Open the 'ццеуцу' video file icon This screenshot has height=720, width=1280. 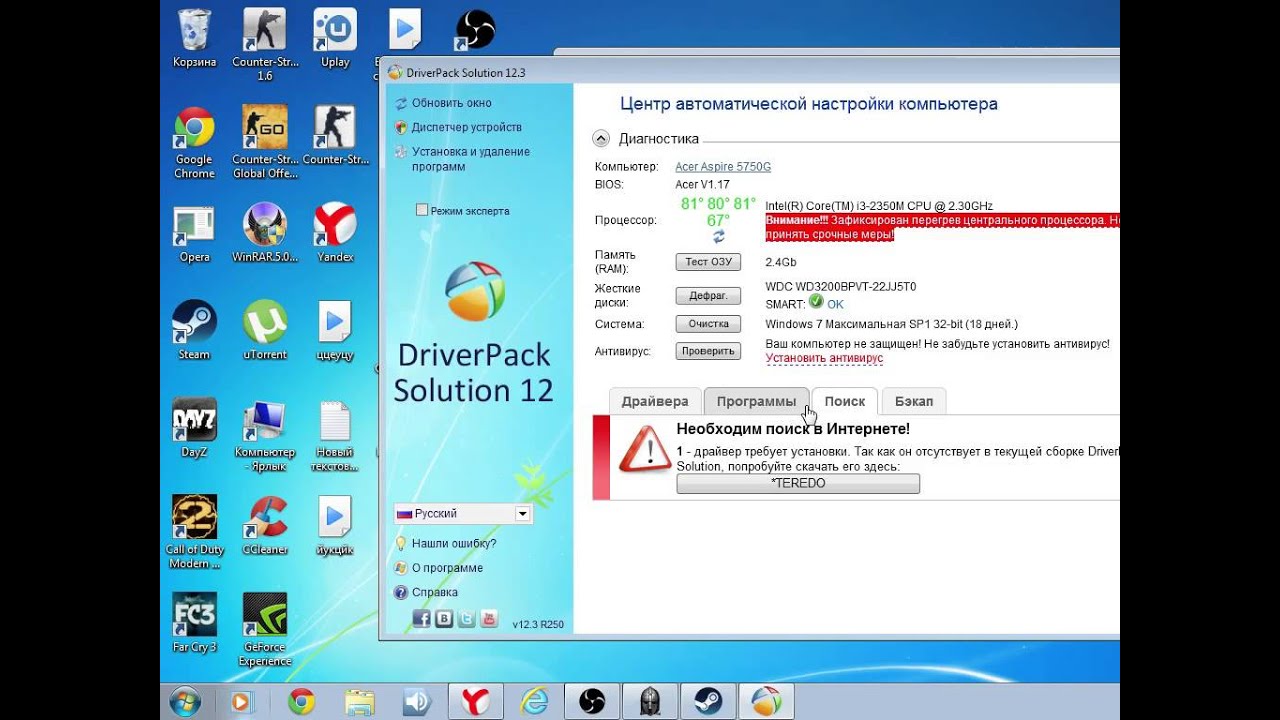pyautogui.click(x=335, y=331)
